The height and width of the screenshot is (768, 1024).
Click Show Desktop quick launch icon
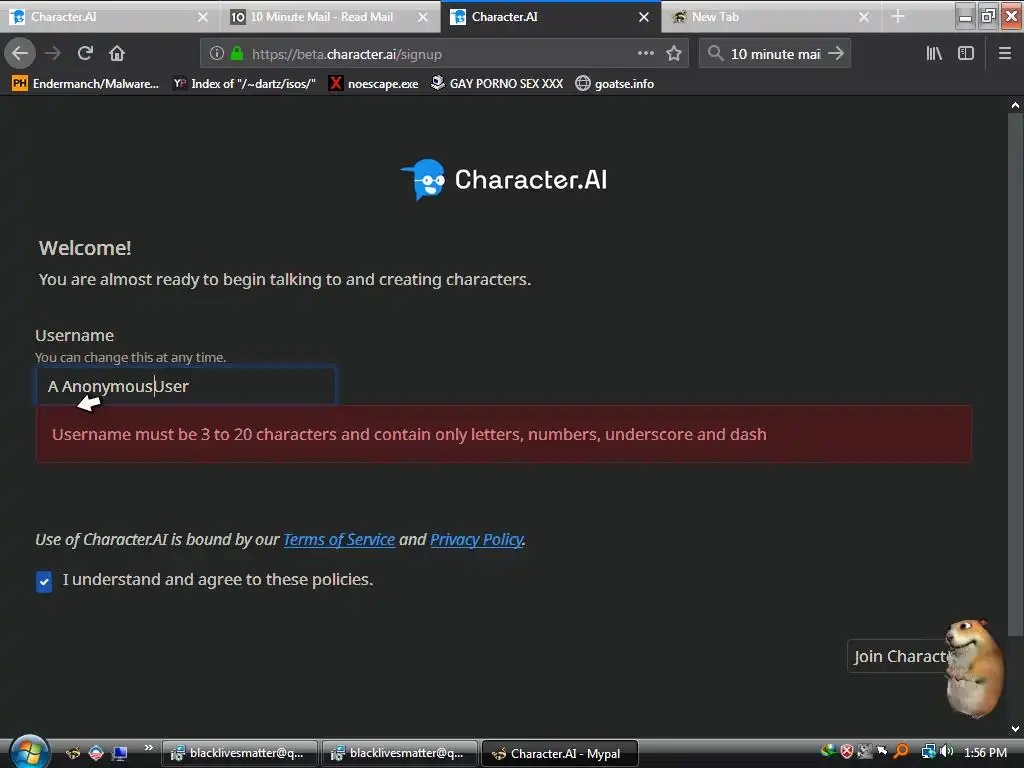(x=120, y=754)
